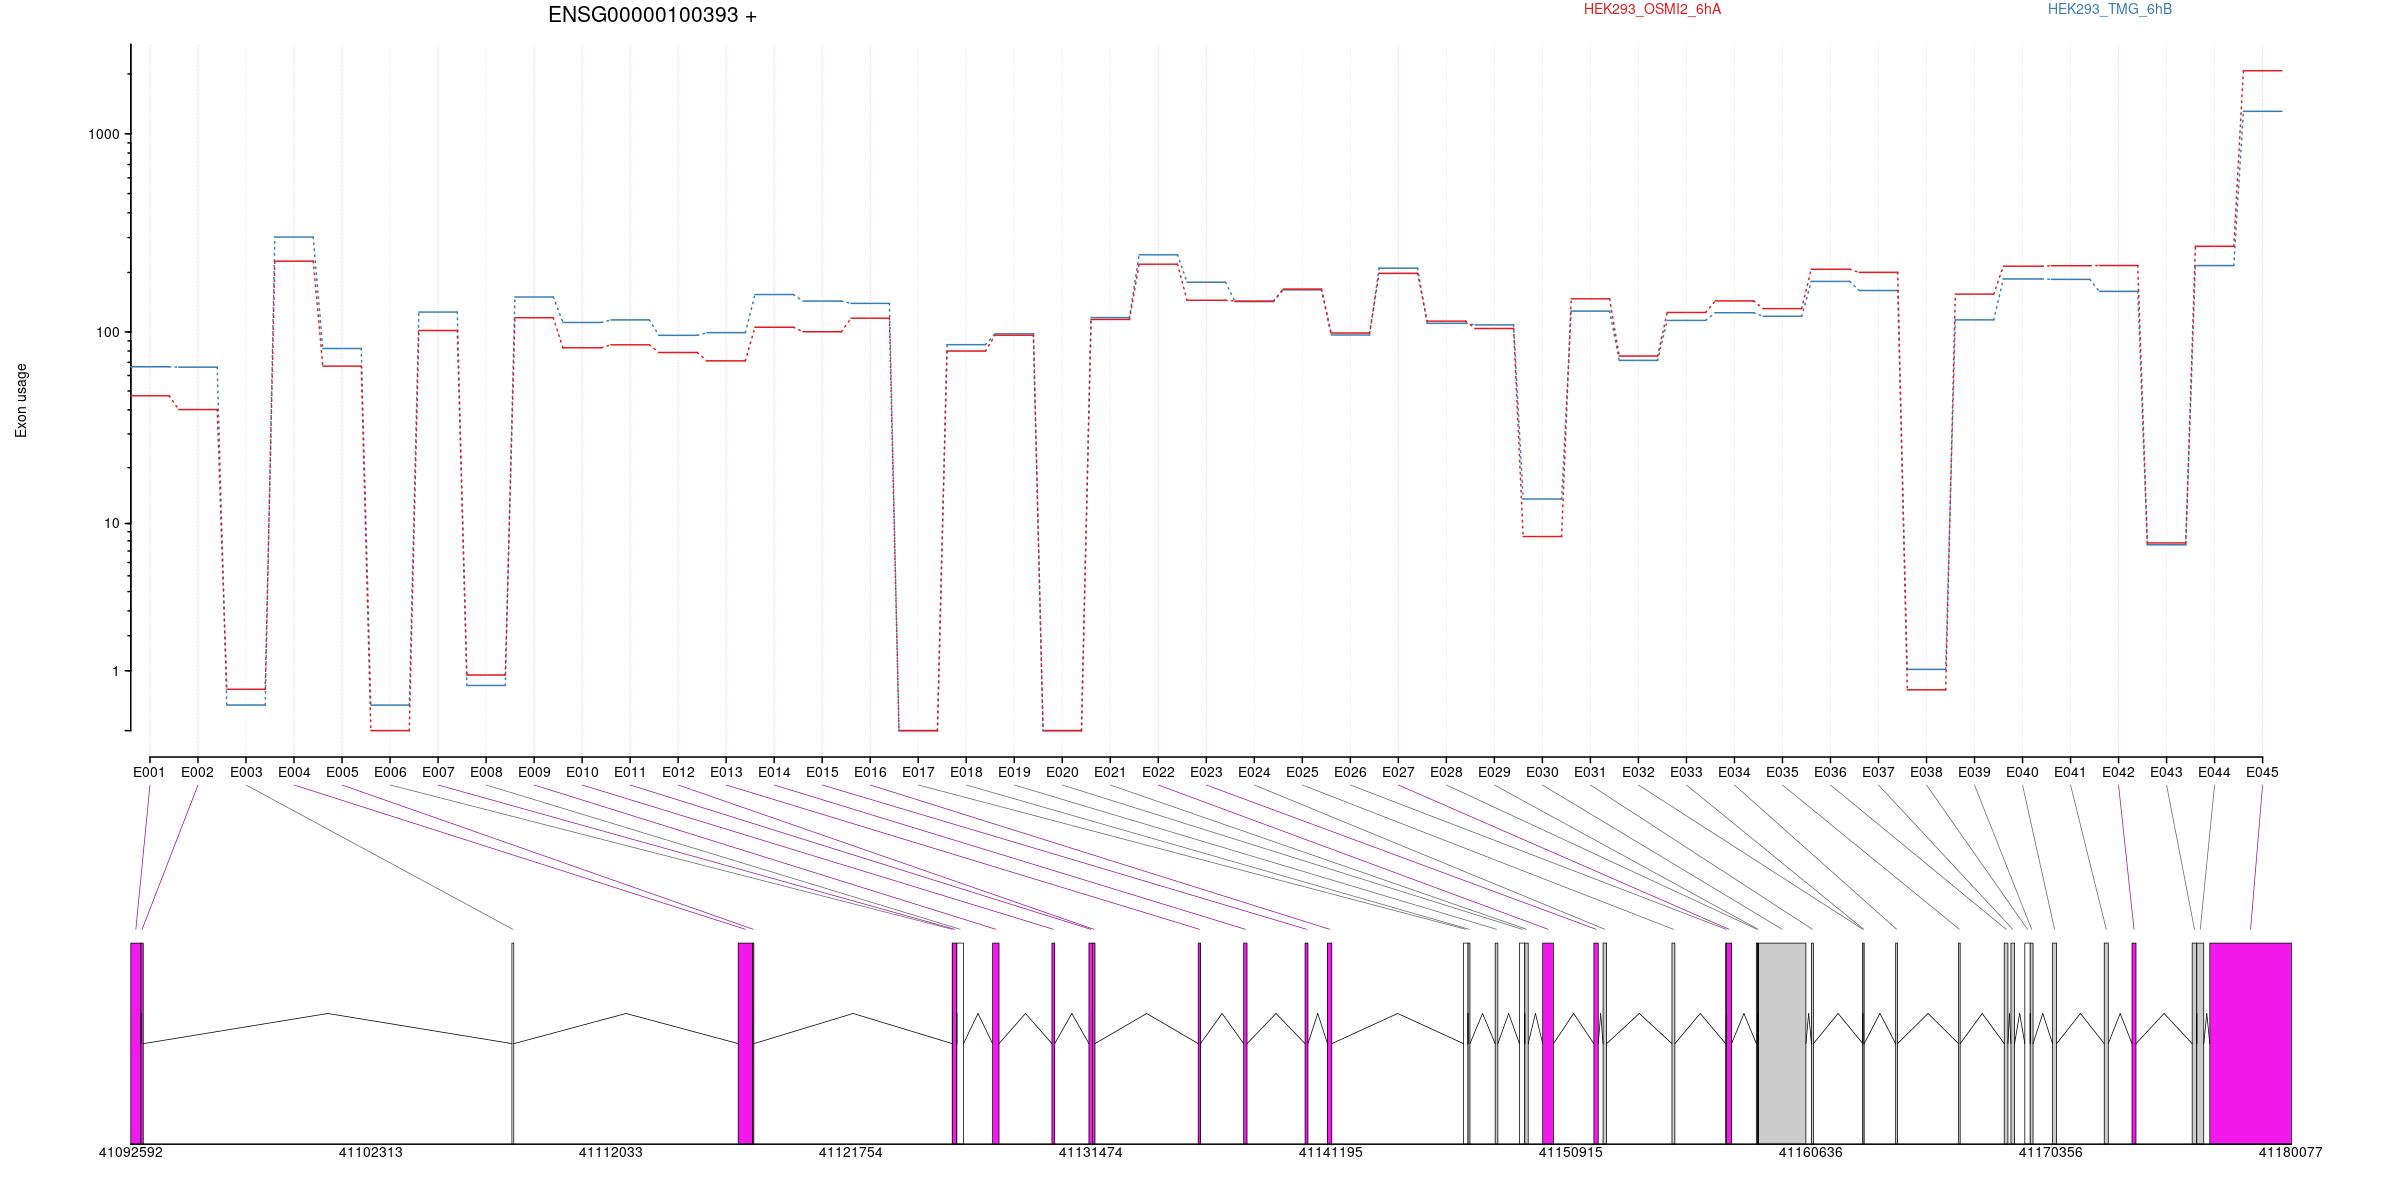Select exon label E033
The width and height of the screenshot is (2400, 1200).
tap(1686, 772)
